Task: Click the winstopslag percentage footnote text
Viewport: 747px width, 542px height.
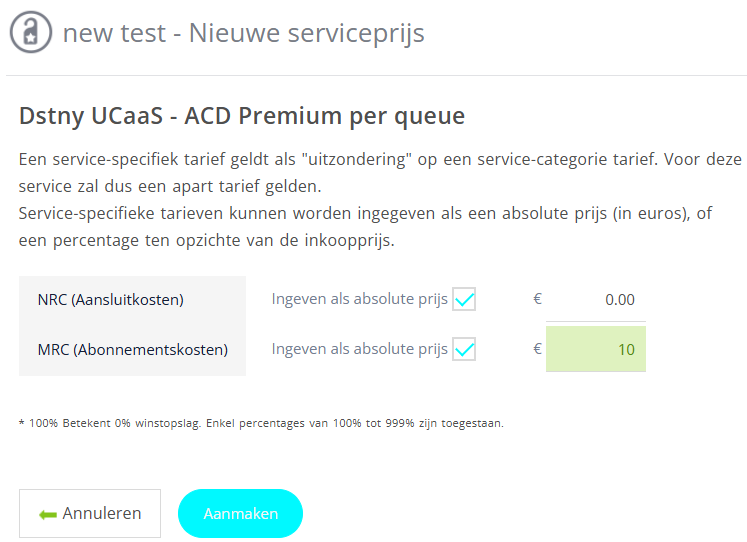Action: [x=261, y=423]
